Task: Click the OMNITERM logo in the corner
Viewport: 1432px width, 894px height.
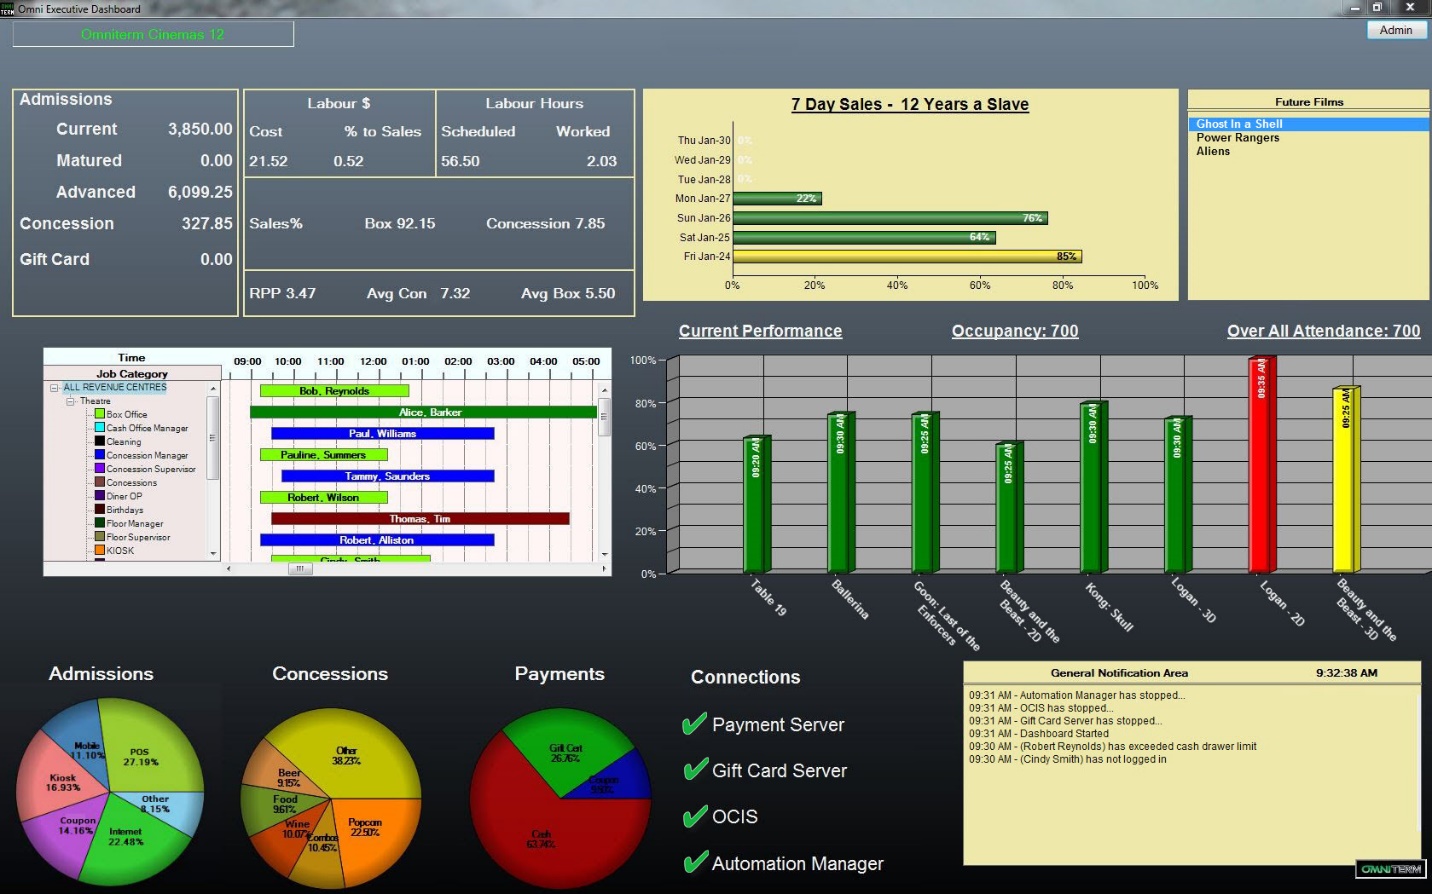Action: pyautogui.click(x=1391, y=869)
